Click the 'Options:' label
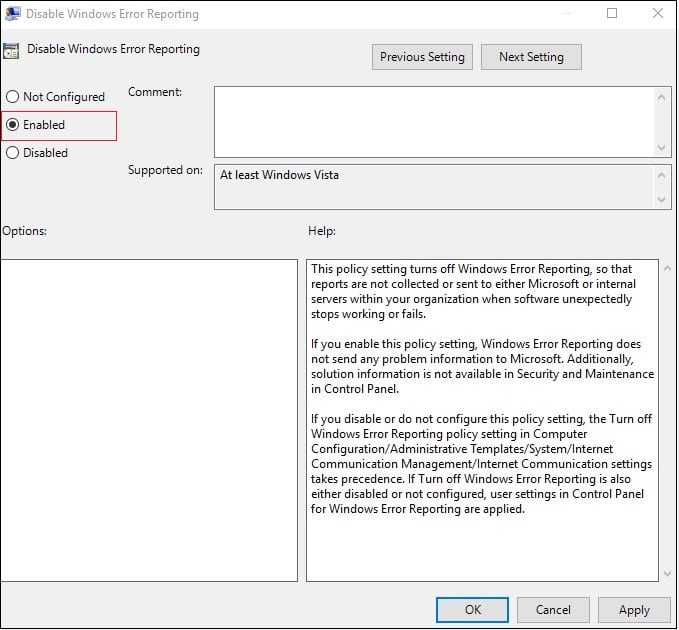This screenshot has width=679, height=630. click(25, 231)
